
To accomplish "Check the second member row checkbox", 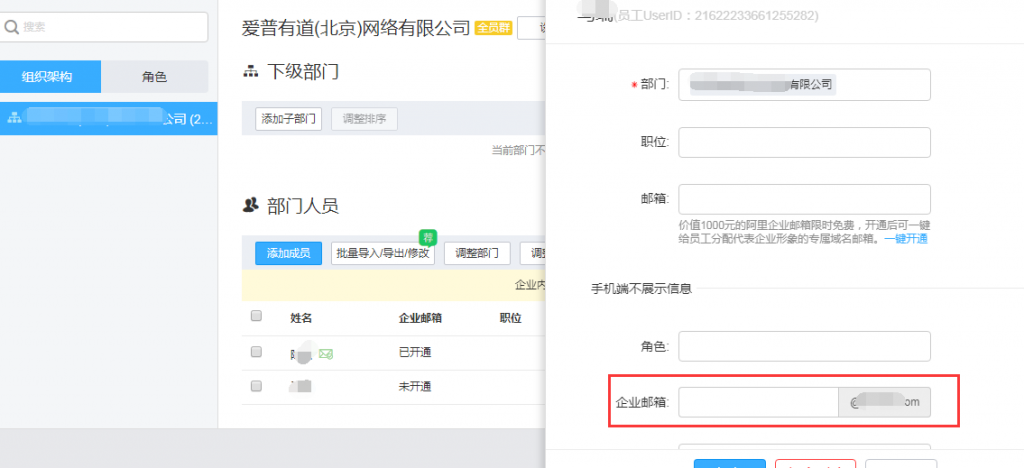I will pyautogui.click(x=256, y=385).
